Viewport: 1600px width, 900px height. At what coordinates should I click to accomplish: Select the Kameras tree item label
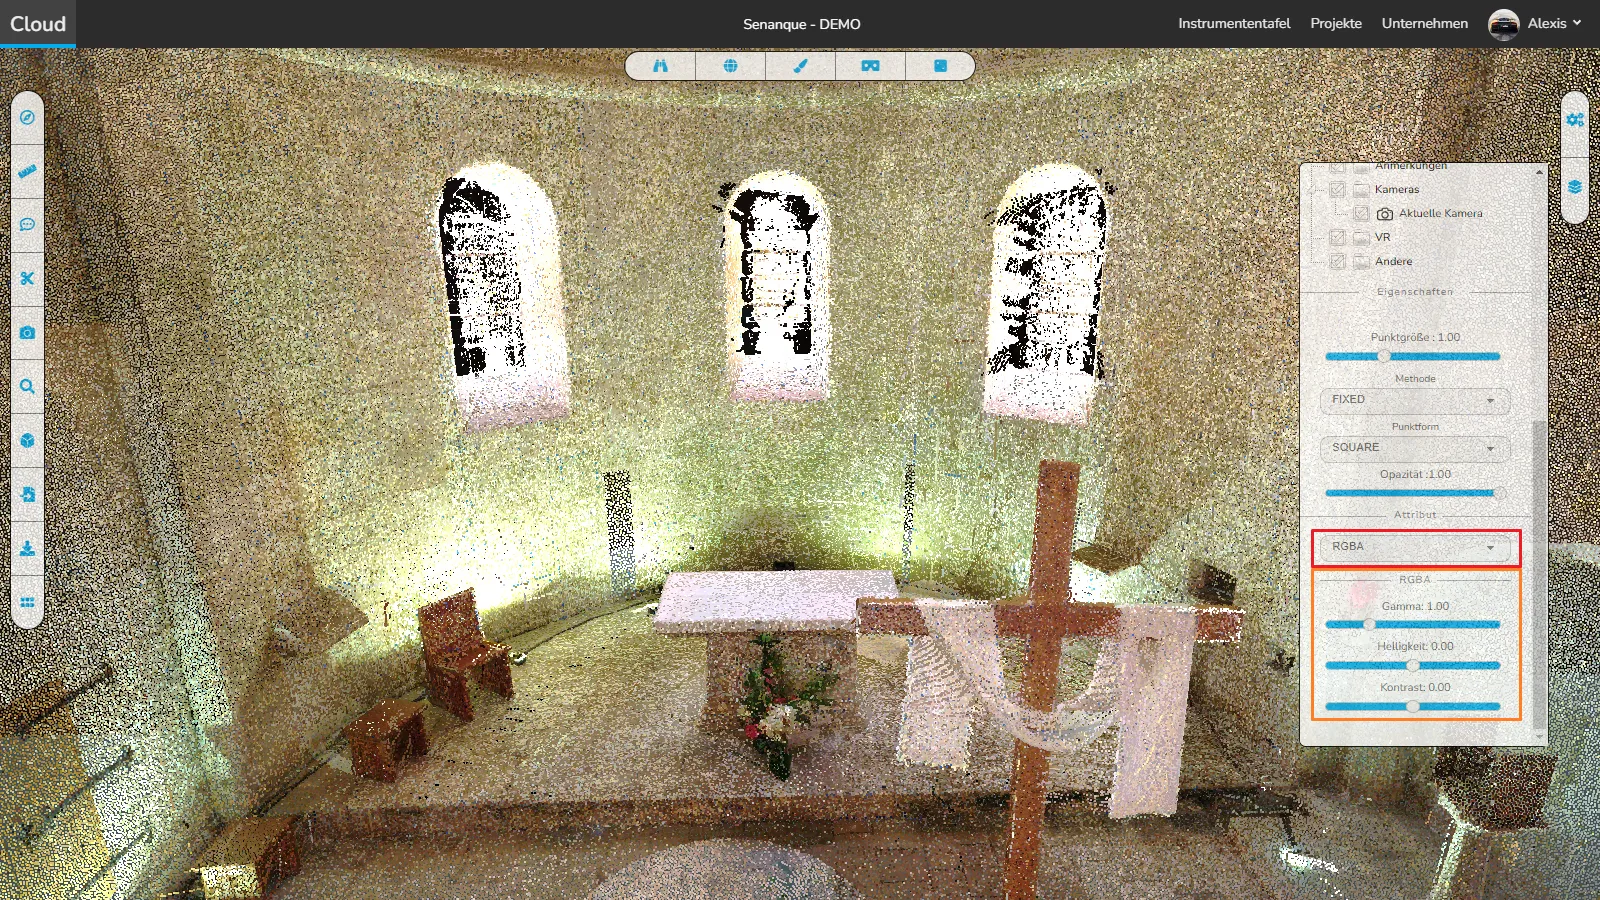coord(1397,190)
